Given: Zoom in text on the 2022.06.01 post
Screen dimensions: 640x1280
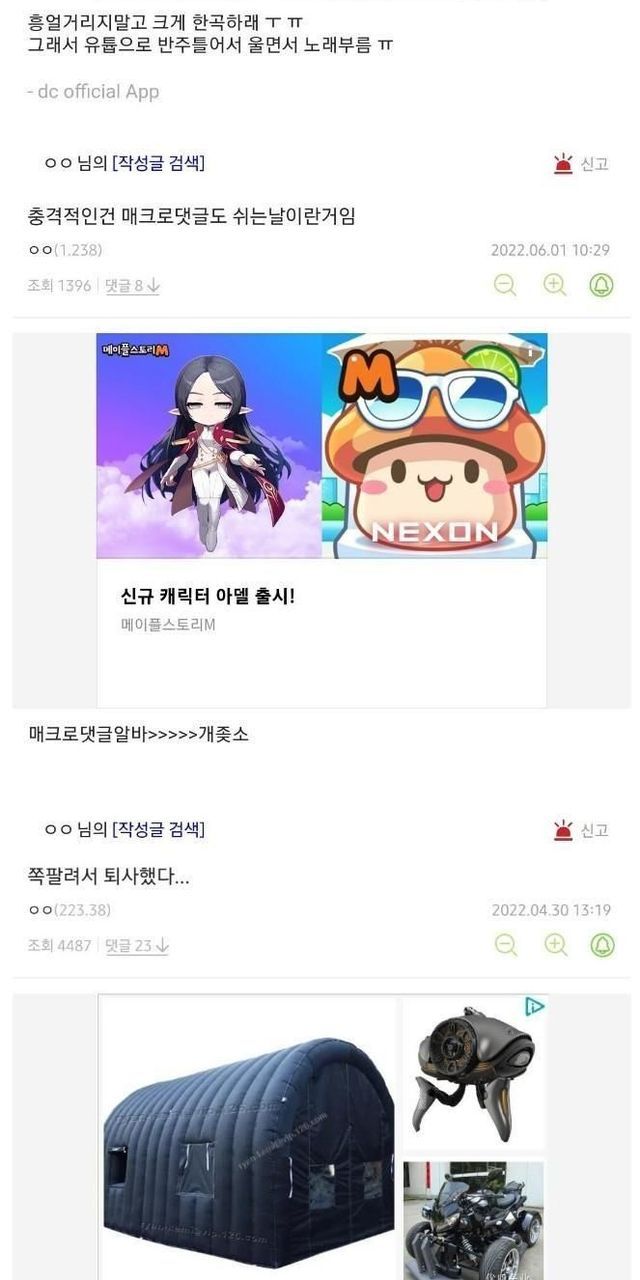Looking at the screenshot, I should [x=555, y=285].
